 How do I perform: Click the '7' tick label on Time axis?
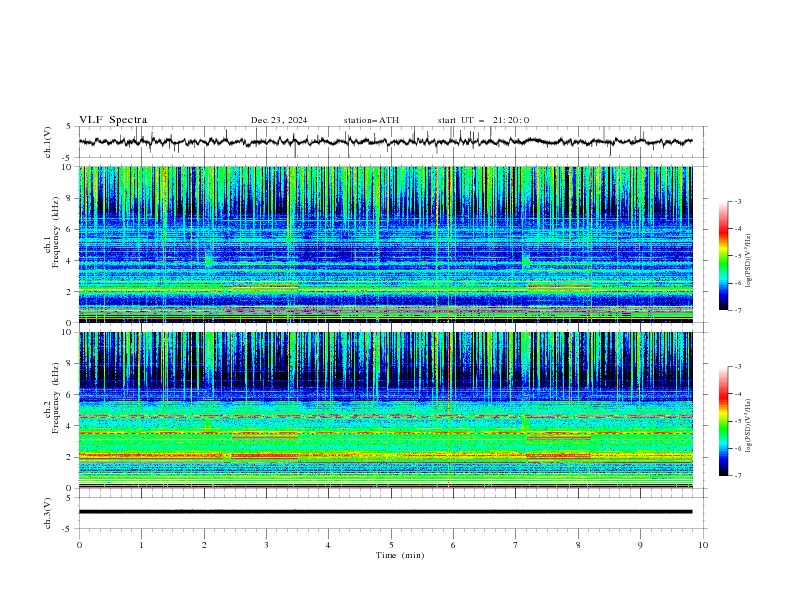pyautogui.click(x=516, y=545)
